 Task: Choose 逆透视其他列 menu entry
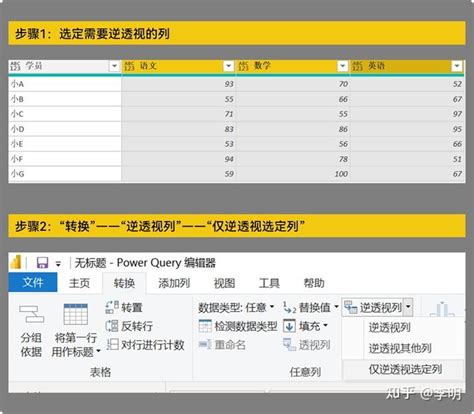[x=400, y=348]
